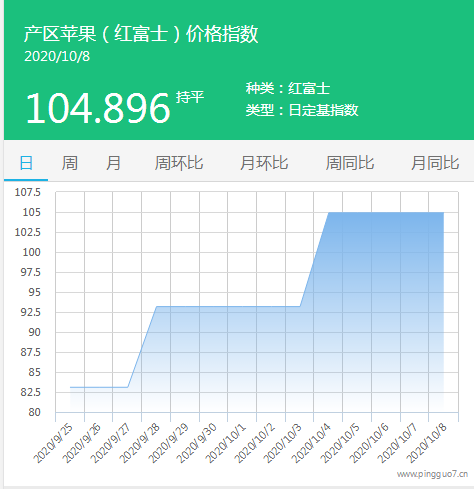This screenshot has width=474, height=489.
Task: Select the 月同比 tab
Action: 435,163
